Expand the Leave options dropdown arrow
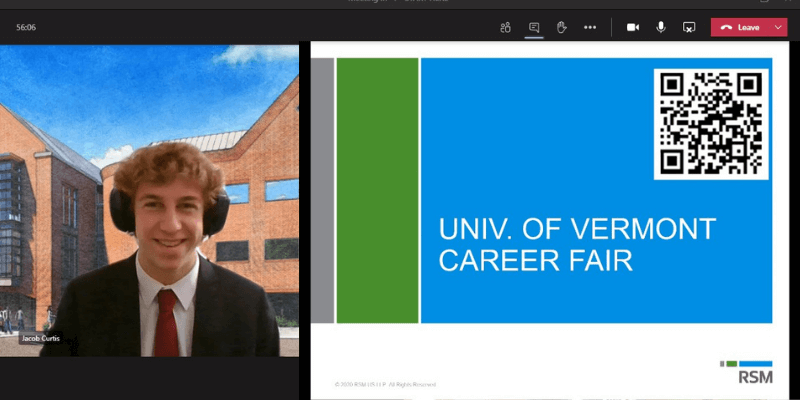800x400 pixels. coord(779,28)
